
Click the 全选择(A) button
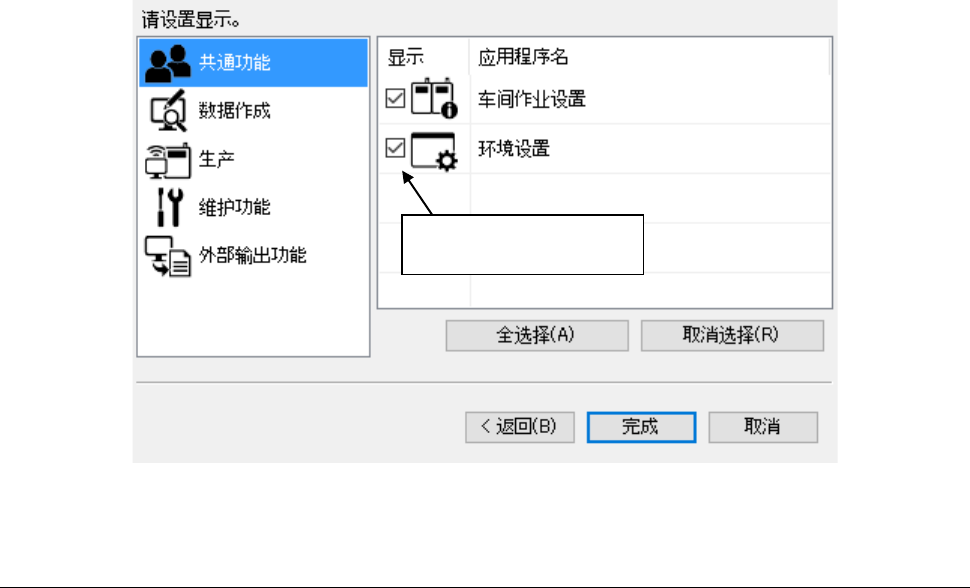coord(537,335)
